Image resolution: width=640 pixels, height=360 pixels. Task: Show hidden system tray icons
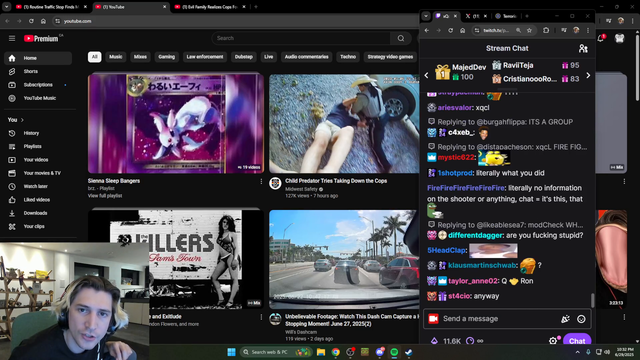point(577,352)
